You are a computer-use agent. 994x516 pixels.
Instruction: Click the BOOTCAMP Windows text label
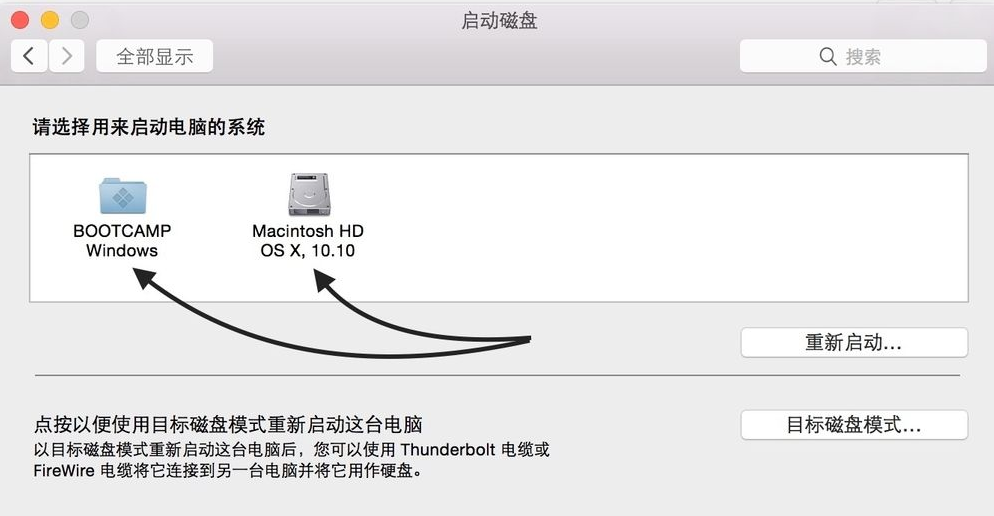[122, 241]
